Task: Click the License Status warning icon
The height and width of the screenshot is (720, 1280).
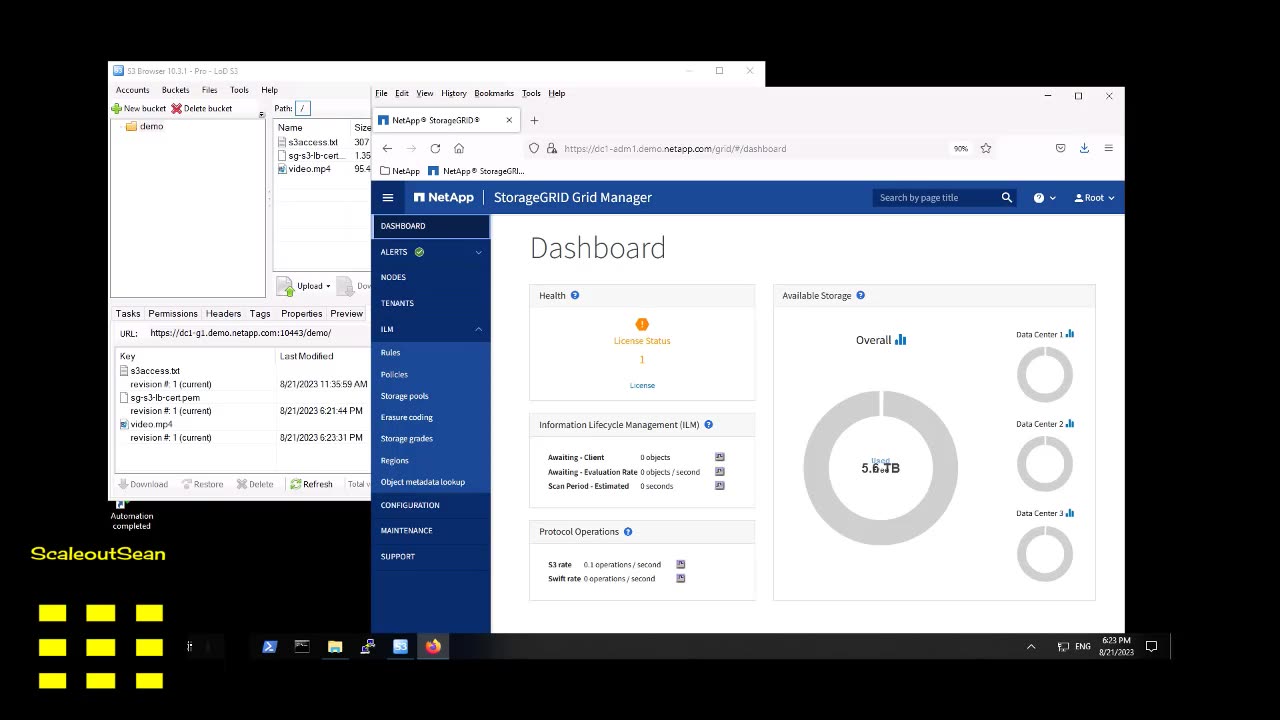Action: pos(642,325)
